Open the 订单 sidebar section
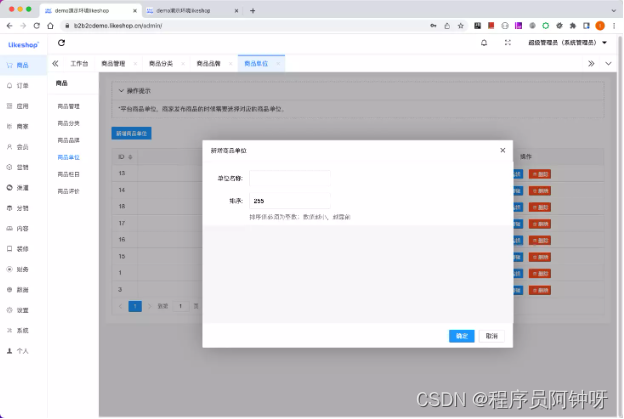Image resolution: width=624 pixels, height=419 pixels. pyautogui.click(x=18, y=86)
